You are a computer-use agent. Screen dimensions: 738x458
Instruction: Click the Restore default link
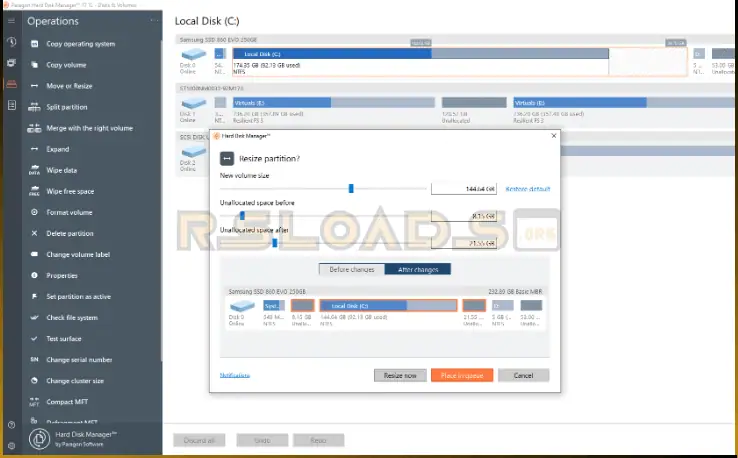[527, 188]
